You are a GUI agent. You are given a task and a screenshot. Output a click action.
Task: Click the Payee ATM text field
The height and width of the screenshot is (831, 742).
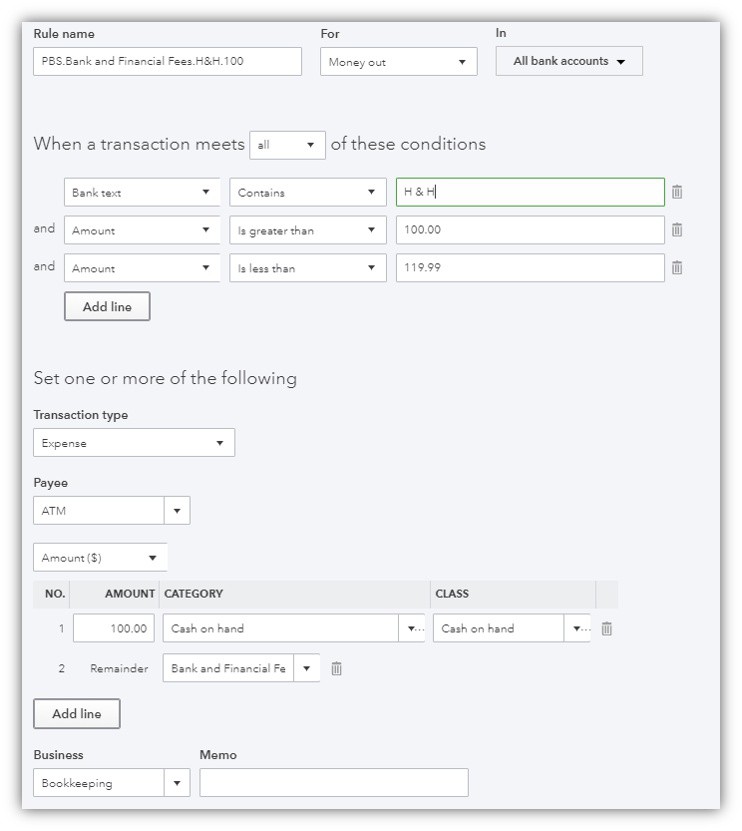point(99,510)
